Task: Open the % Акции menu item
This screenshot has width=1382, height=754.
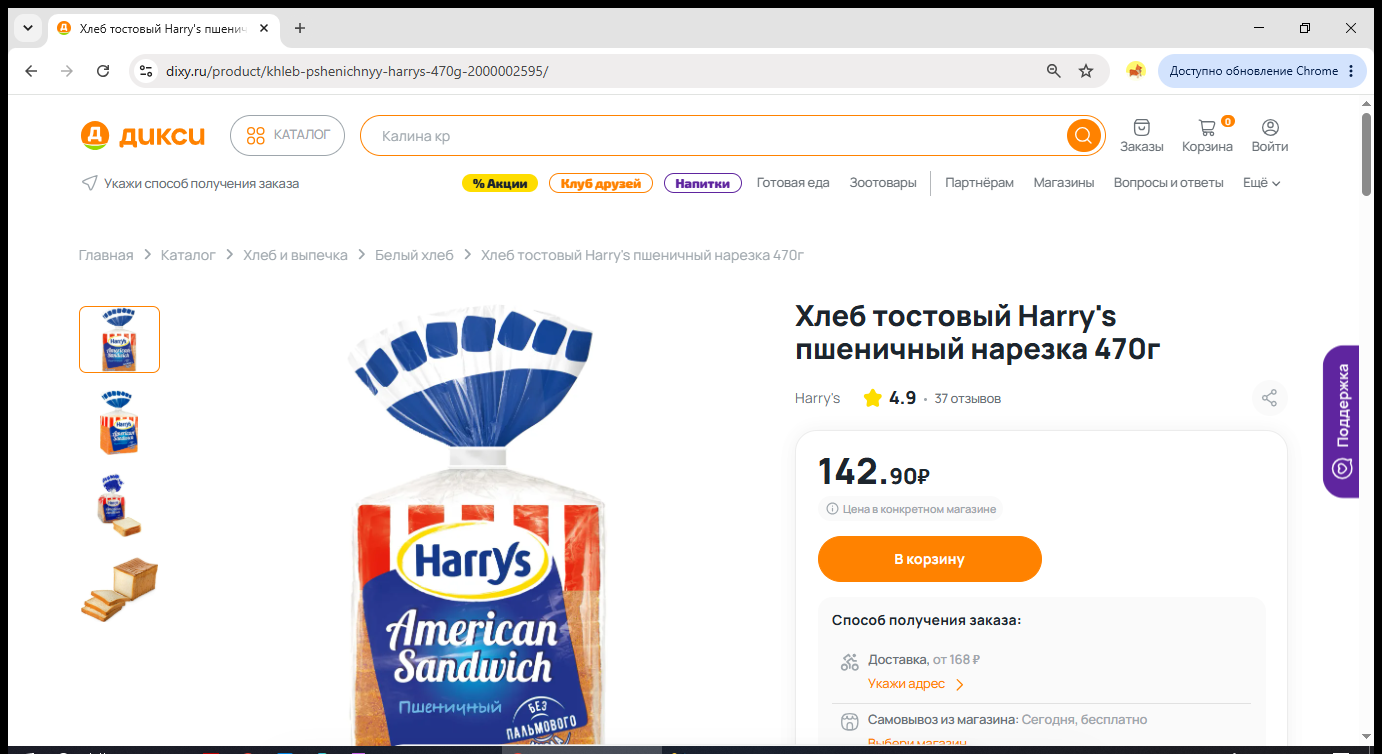Action: point(500,183)
